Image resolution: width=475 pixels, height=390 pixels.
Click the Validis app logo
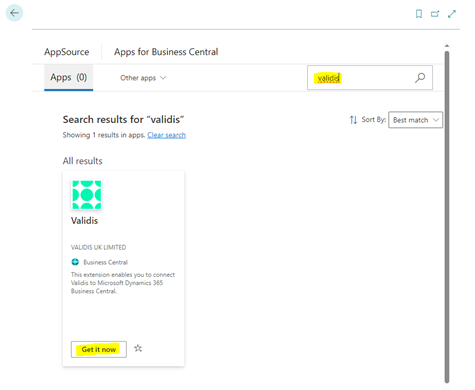pyautogui.click(x=87, y=195)
